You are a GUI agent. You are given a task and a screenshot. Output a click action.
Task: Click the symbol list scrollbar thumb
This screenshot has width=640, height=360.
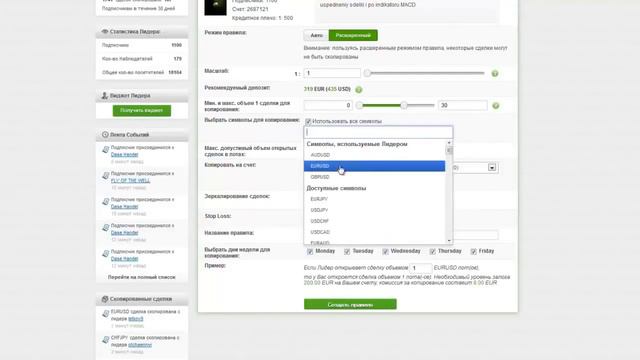point(449,151)
